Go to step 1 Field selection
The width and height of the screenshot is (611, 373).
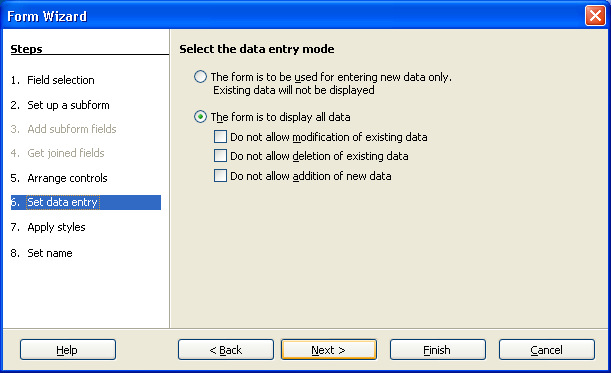53,80
